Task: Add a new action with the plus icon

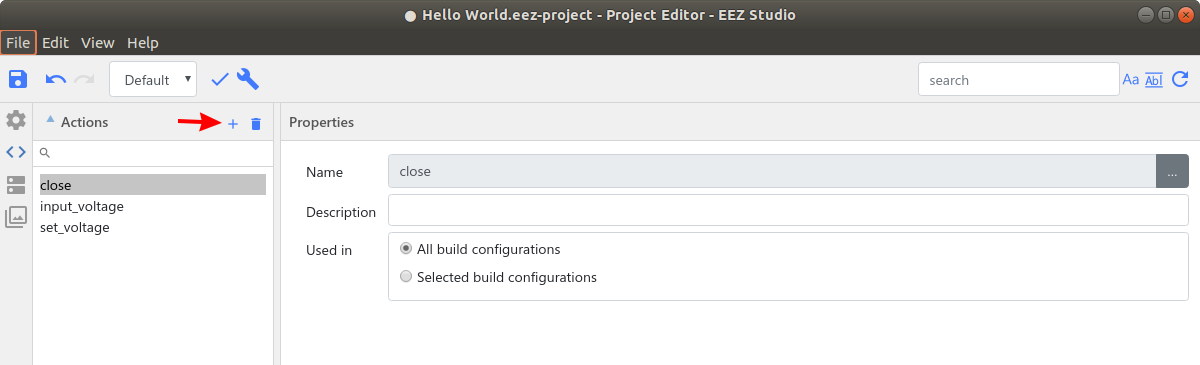Action: (x=233, y=123)
